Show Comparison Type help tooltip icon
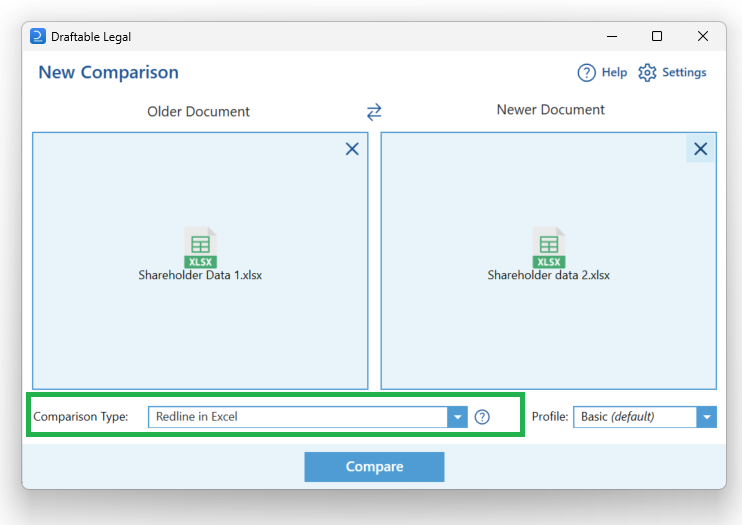This screenshot has width=742, height=525. 482,417
